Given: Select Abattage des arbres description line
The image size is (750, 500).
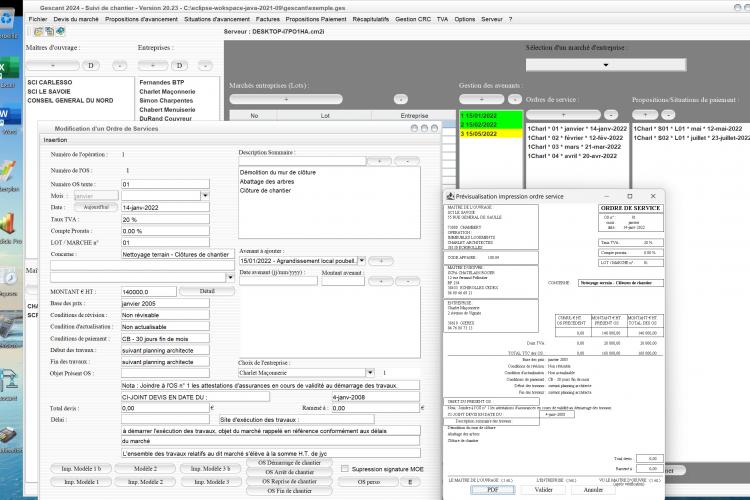Looking at the screenshot, I should coord(267,181).
